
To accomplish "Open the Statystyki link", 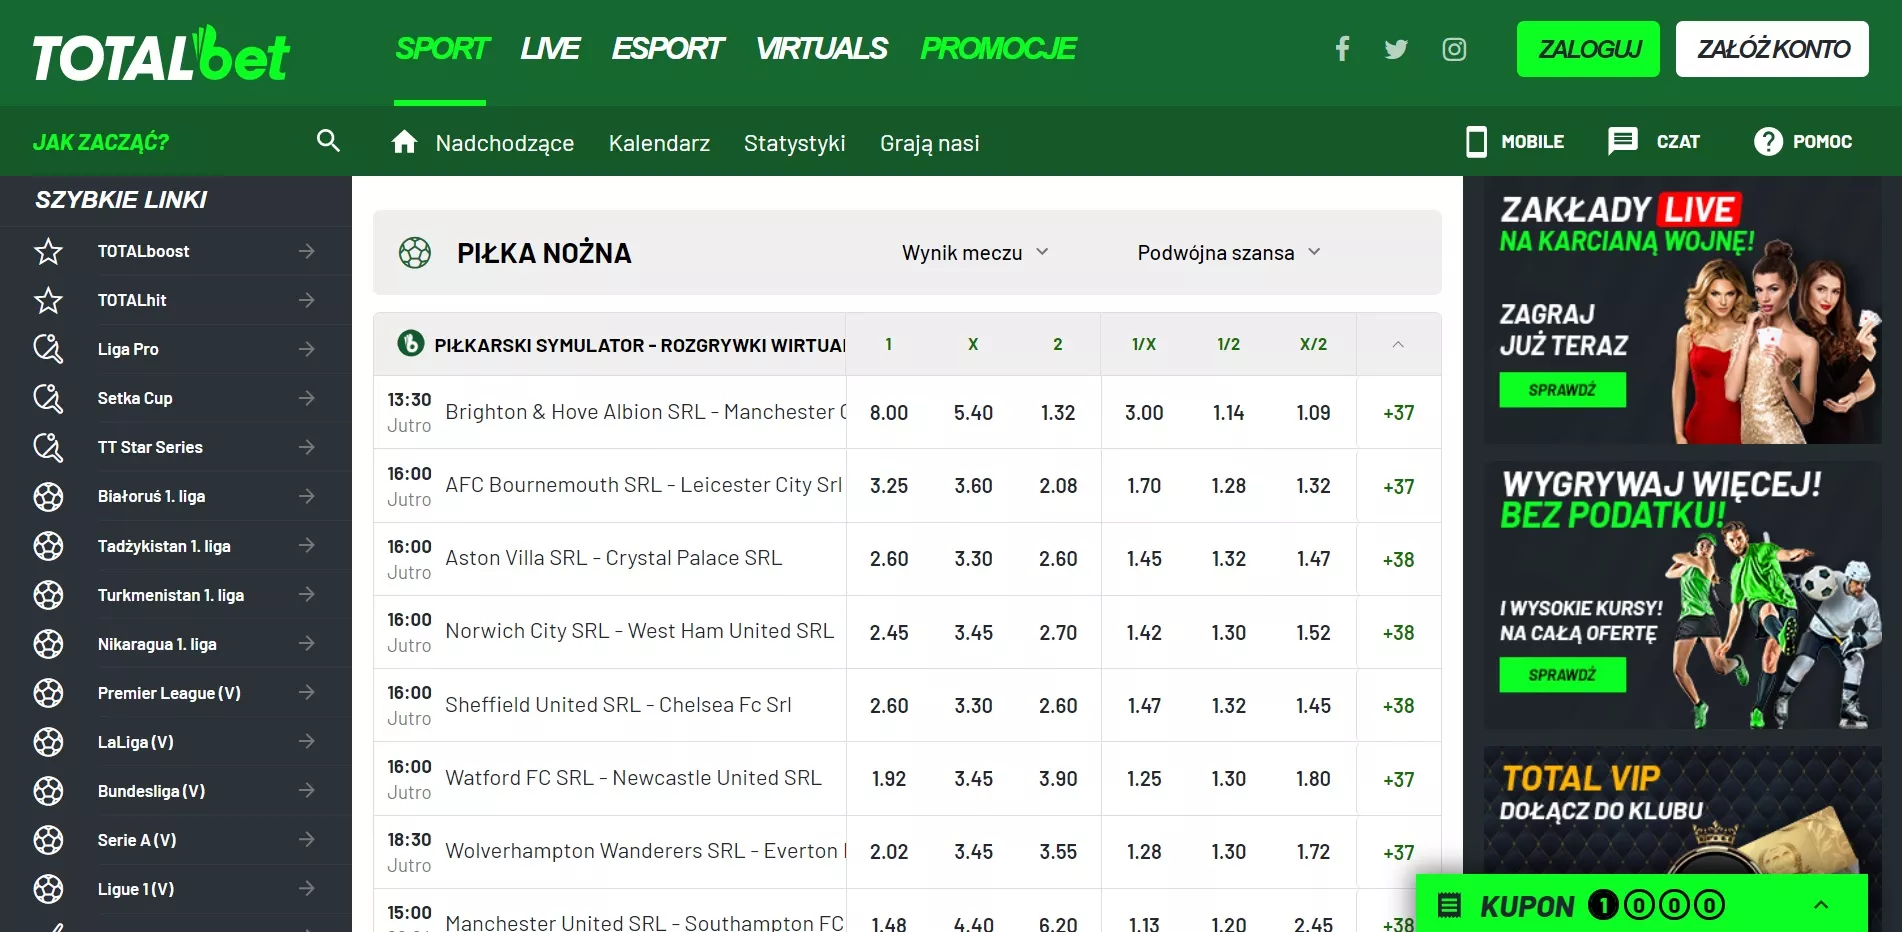I will [x=794, y=143].
